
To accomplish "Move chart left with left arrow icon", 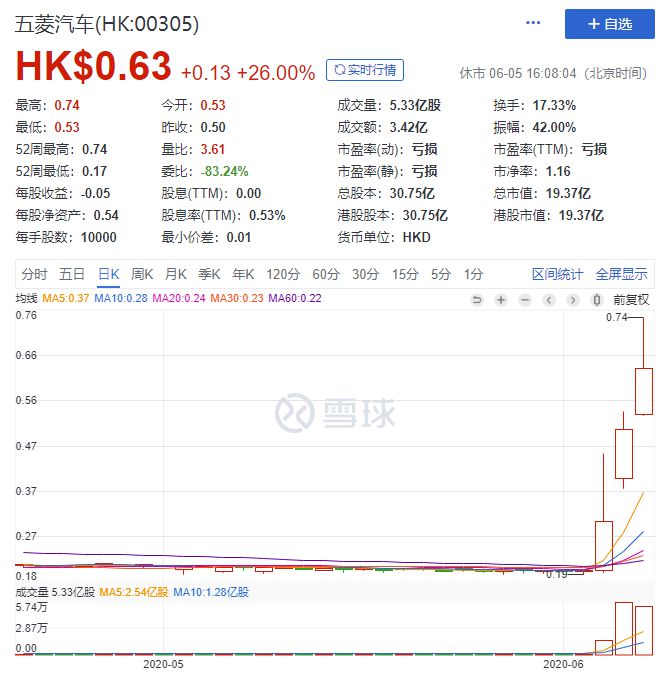I will [x=549, y=300].
